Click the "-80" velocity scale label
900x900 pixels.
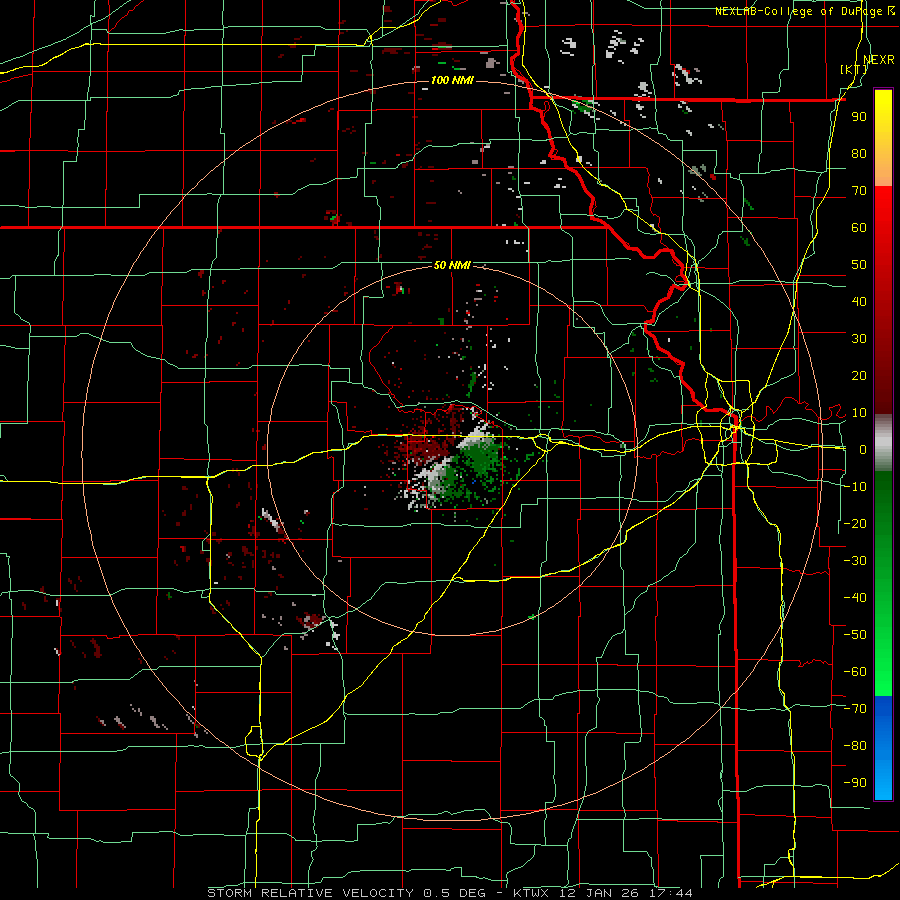(x=855, y=746)
